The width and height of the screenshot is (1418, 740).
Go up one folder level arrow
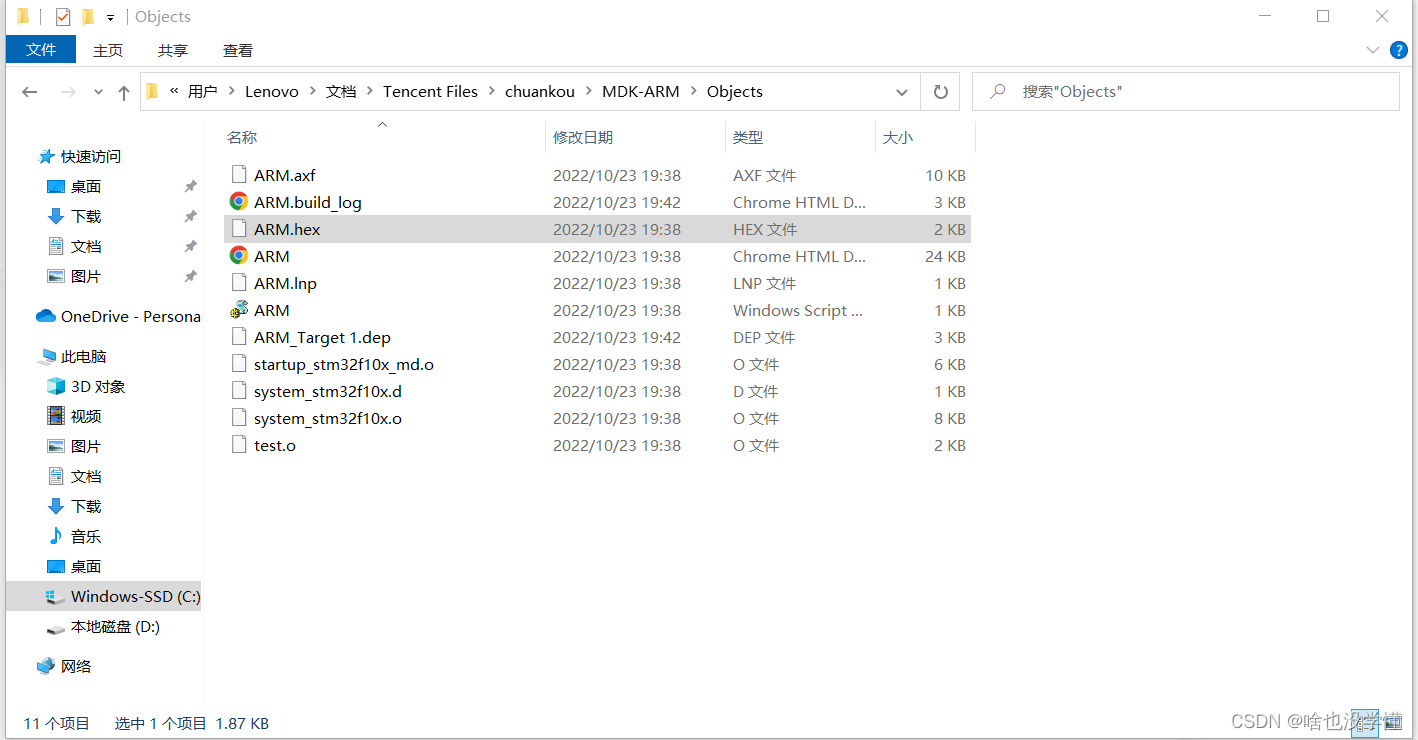click(x=123, y=92)
